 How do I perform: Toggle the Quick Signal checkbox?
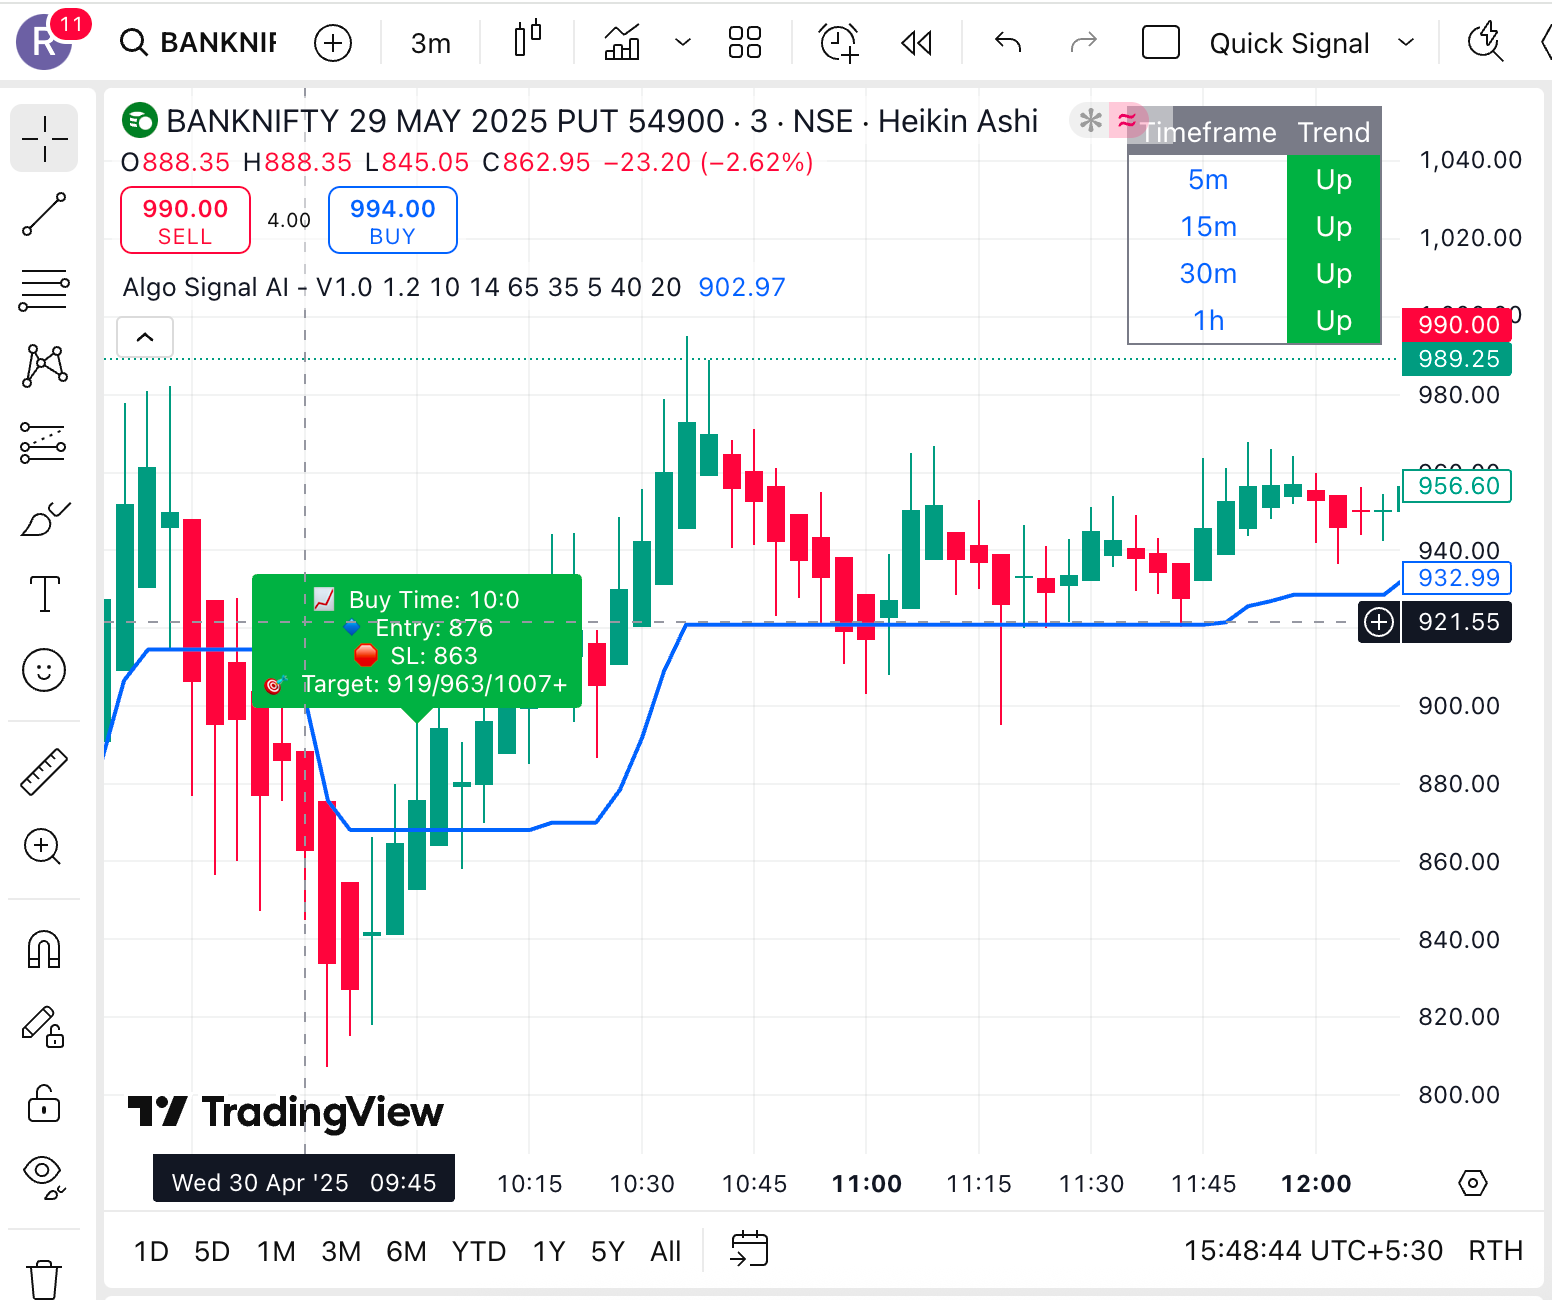[x=1161, y=42]
